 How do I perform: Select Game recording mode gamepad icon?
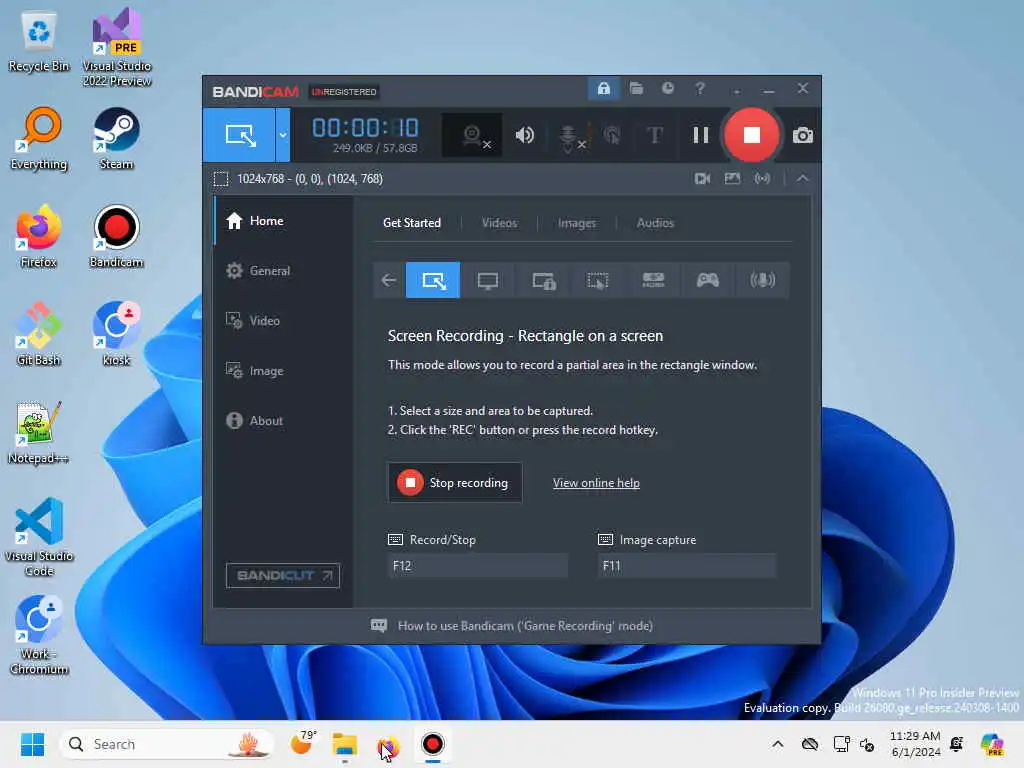coord(707,280)
